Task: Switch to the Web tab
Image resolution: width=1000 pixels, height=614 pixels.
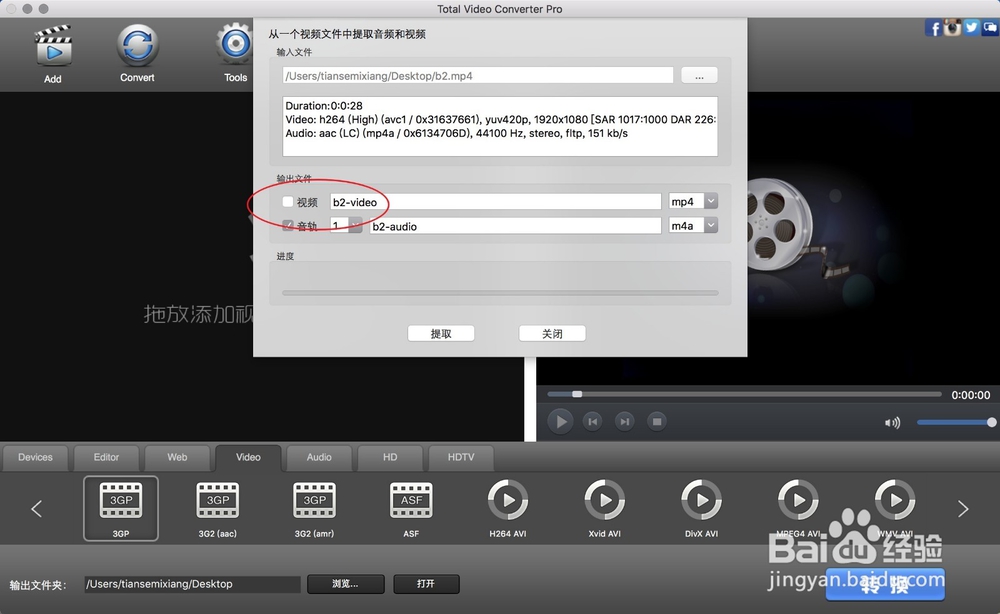Action: tap(177, 457)
